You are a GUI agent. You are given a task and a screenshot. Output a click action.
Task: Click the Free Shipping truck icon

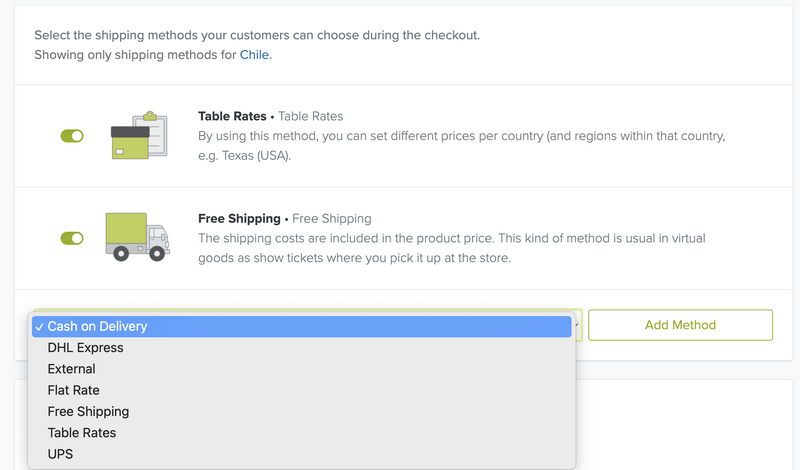click(138, 237)
